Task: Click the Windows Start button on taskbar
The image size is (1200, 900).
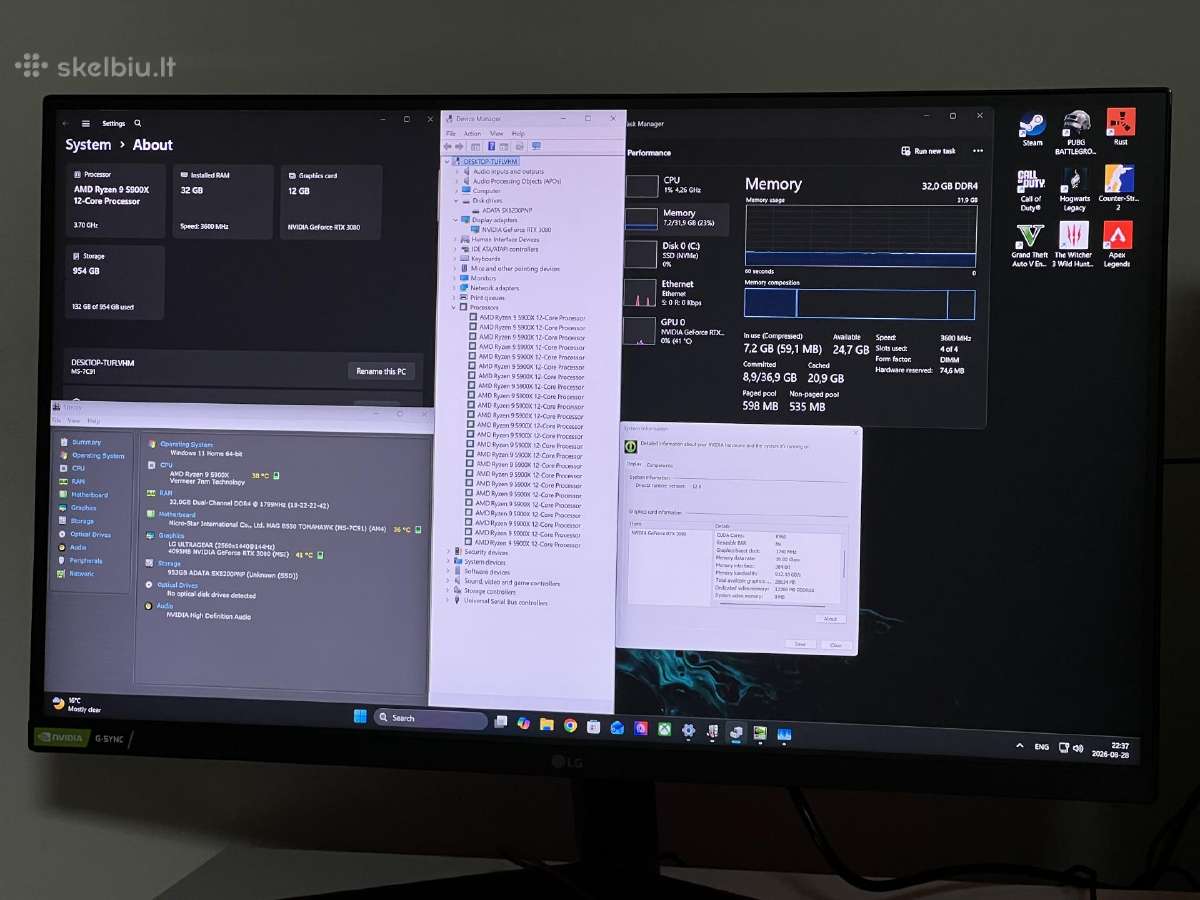Action: [x=359, y=717]
